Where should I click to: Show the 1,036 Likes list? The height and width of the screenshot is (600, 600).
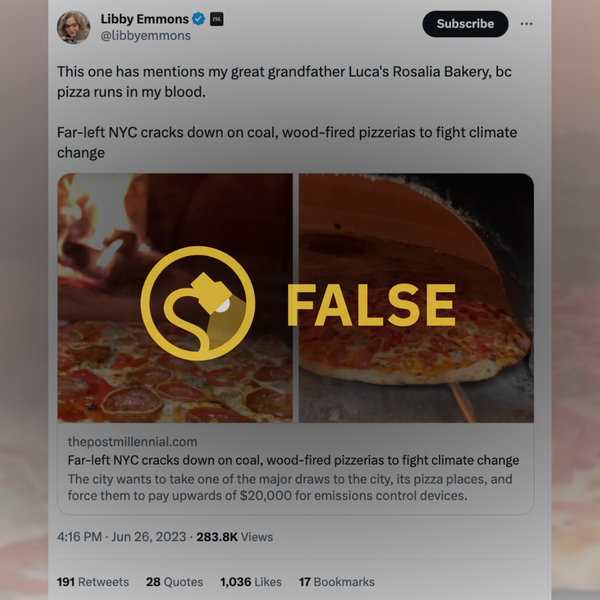click(x=250, y=581)
